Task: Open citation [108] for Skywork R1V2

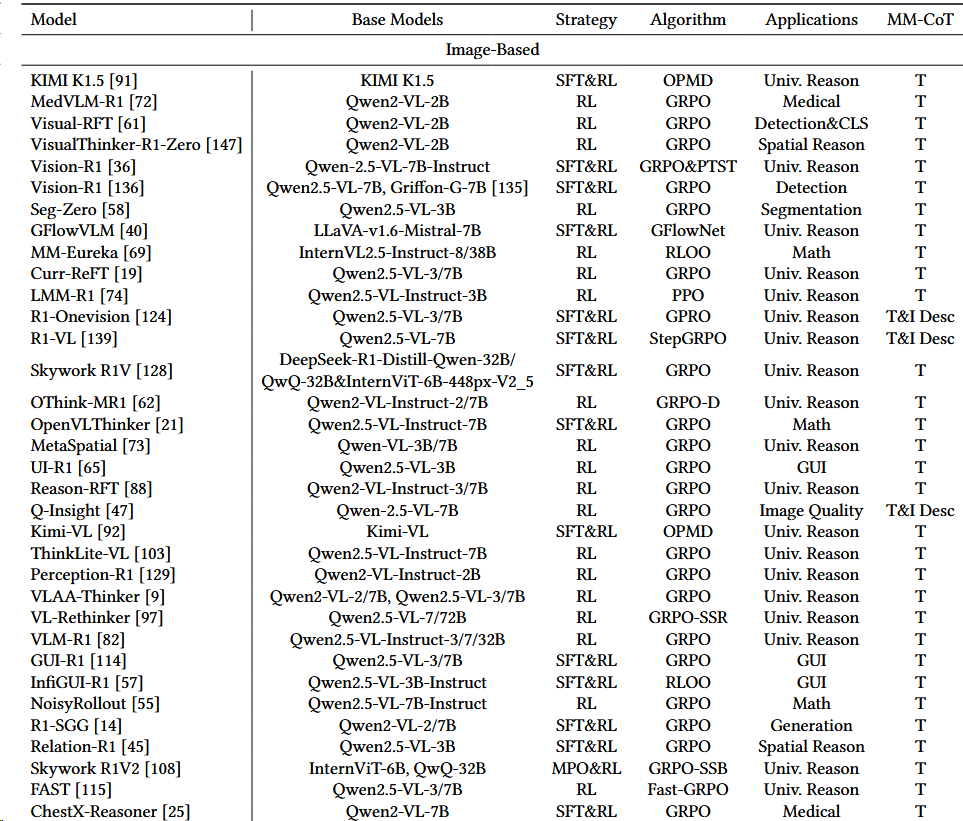Action: [164, 769]
